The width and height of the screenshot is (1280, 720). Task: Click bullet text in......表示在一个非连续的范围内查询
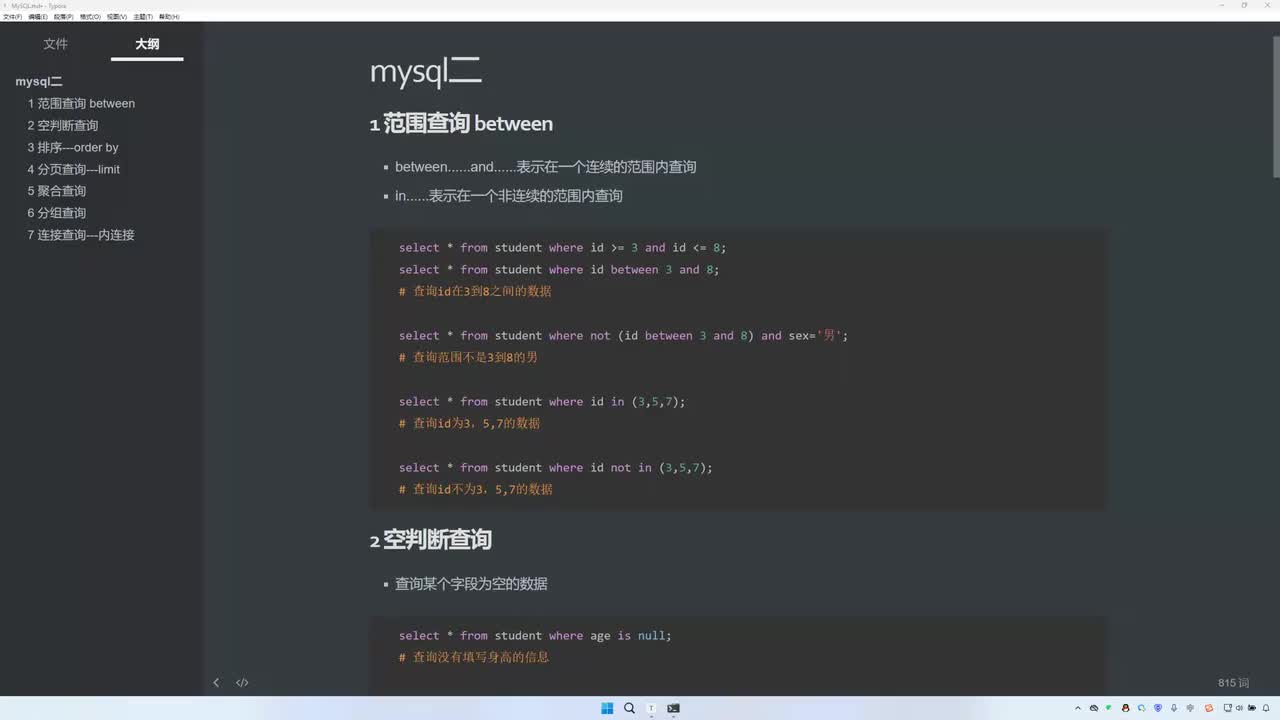509,196
